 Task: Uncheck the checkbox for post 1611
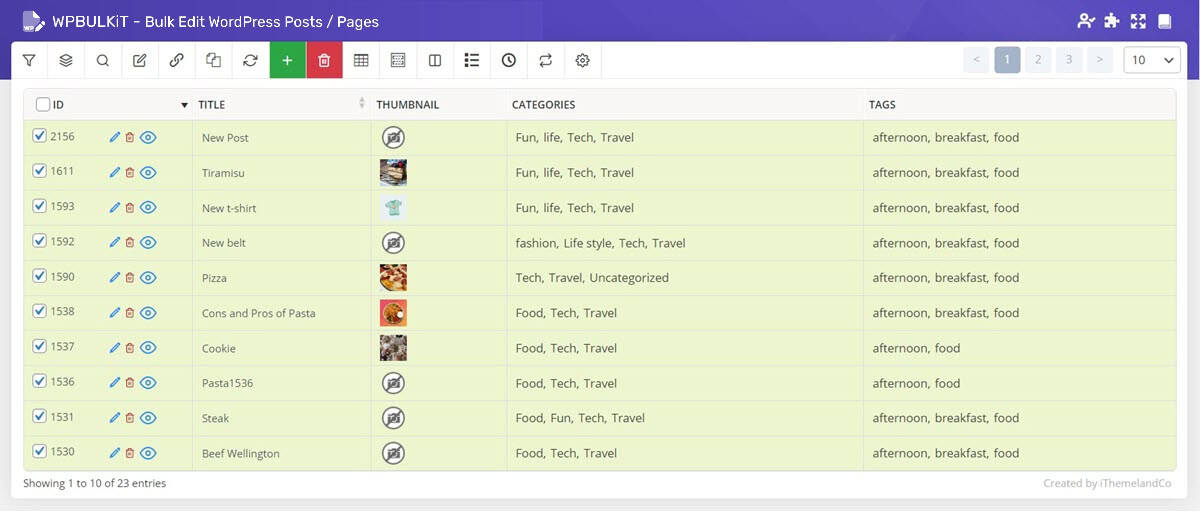(40, 171)
